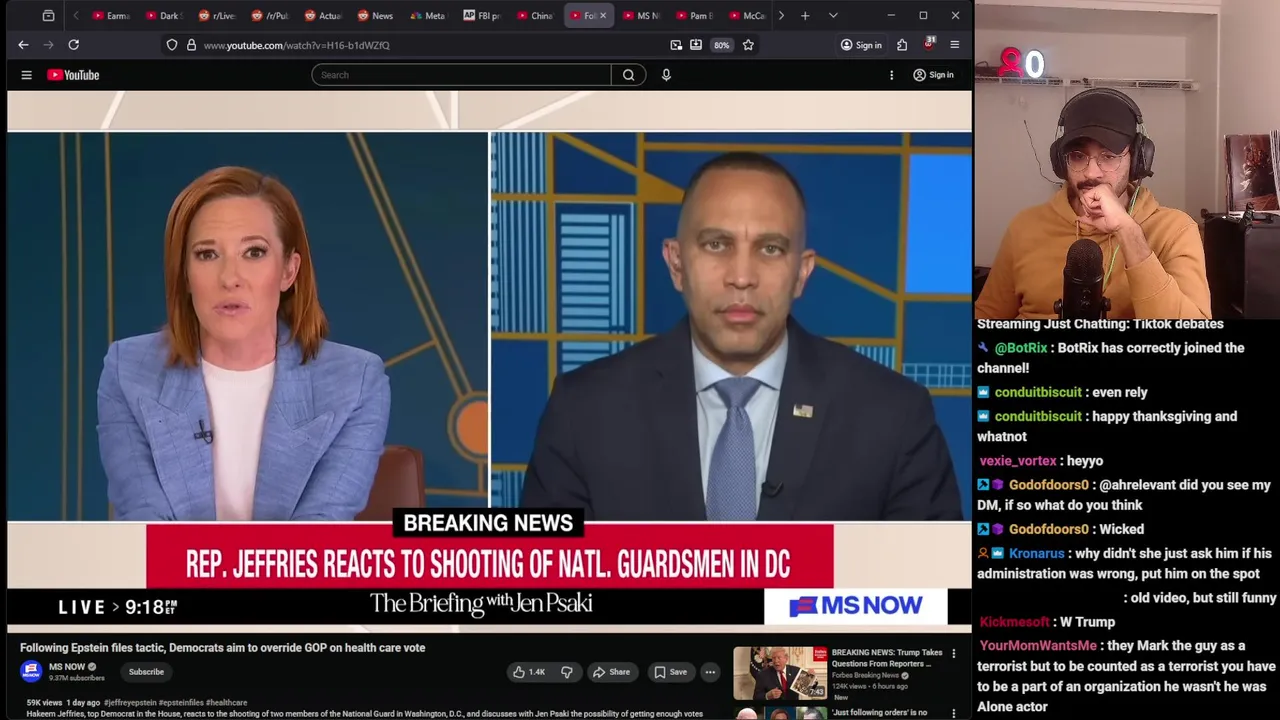Switch to the FBI pr AP tab
This screenshot has height=720, width=1280.
click(x=482, y=16)
